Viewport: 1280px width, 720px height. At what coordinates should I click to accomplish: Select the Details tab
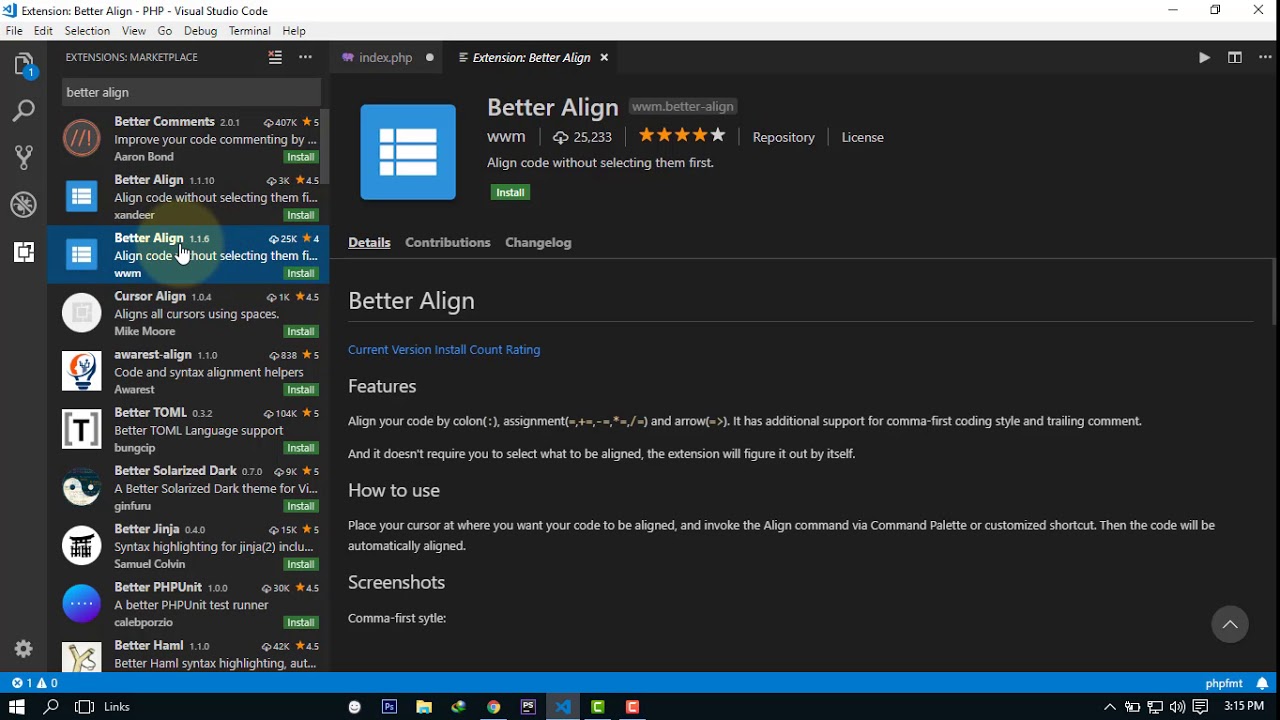[369, 243]
